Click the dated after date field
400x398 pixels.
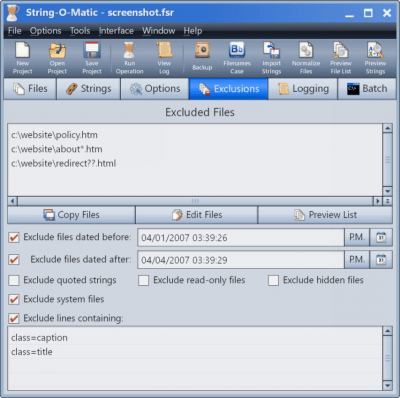click(x=241, y=260)
